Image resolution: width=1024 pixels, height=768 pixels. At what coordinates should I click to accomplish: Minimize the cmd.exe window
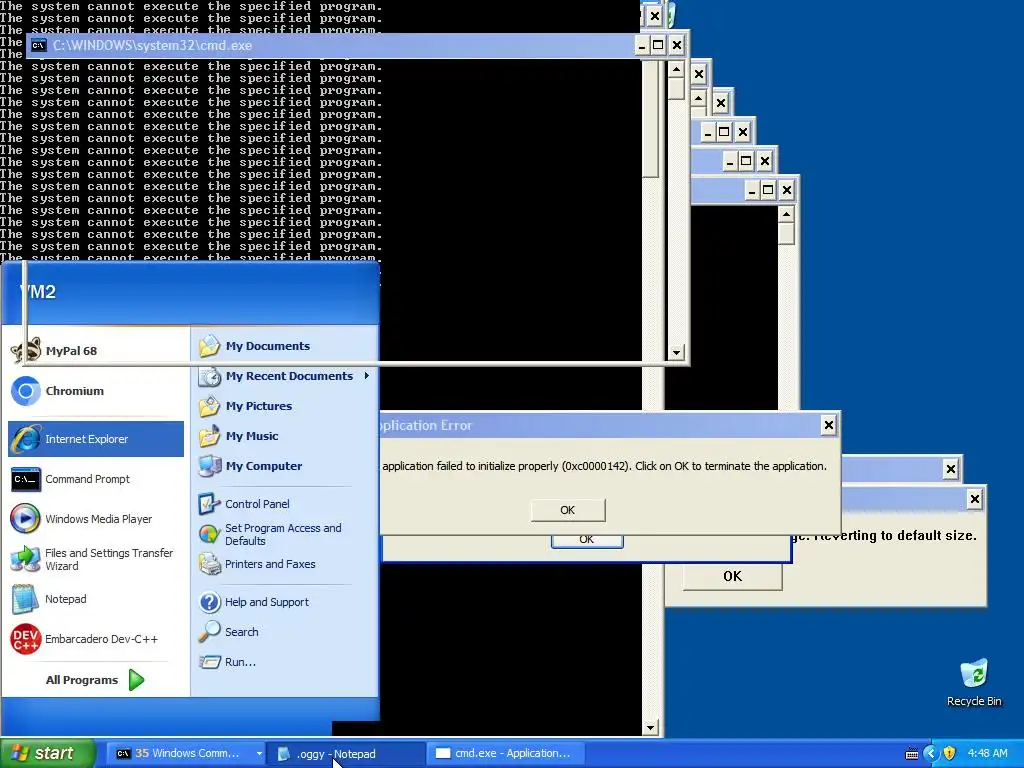pyautogui.click(x=641, y=45)
